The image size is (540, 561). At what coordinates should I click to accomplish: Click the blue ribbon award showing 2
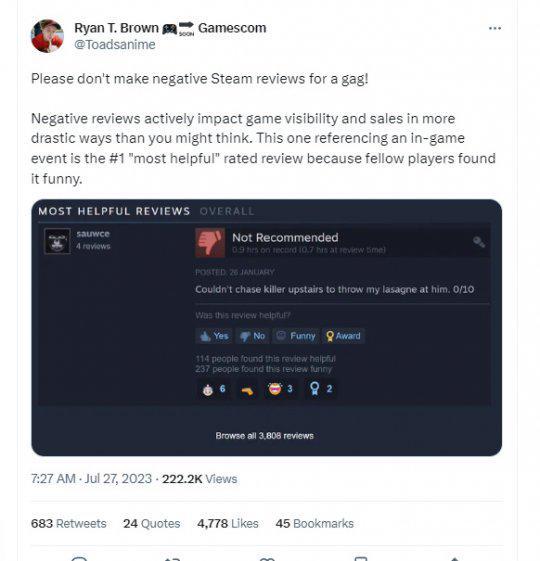tap(321, 389)
